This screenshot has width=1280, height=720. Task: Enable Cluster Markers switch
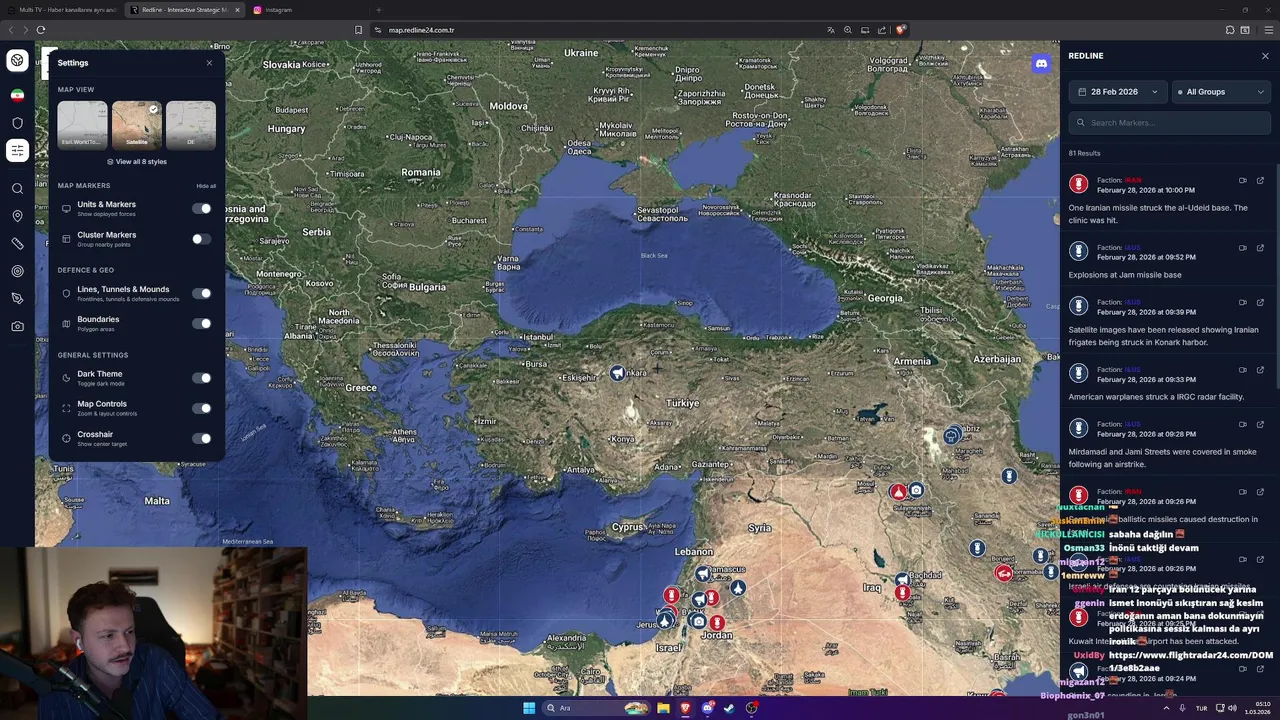[x=202, y=239]
